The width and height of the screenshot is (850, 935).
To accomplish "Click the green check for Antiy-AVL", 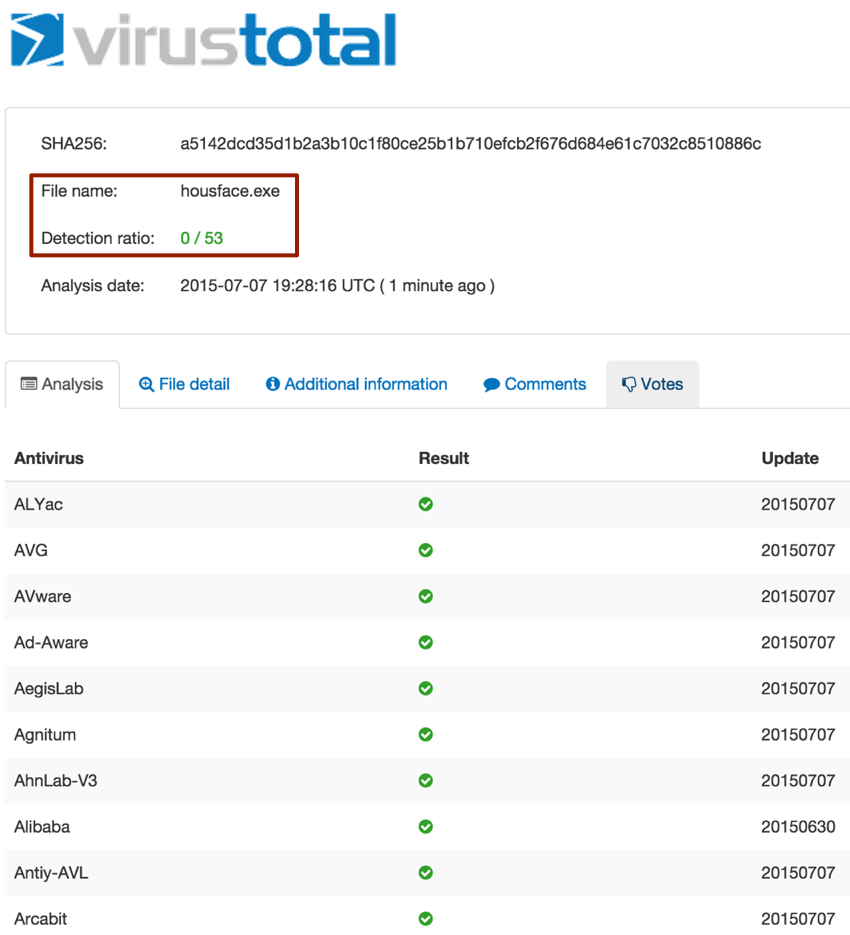I will (426, 873).
